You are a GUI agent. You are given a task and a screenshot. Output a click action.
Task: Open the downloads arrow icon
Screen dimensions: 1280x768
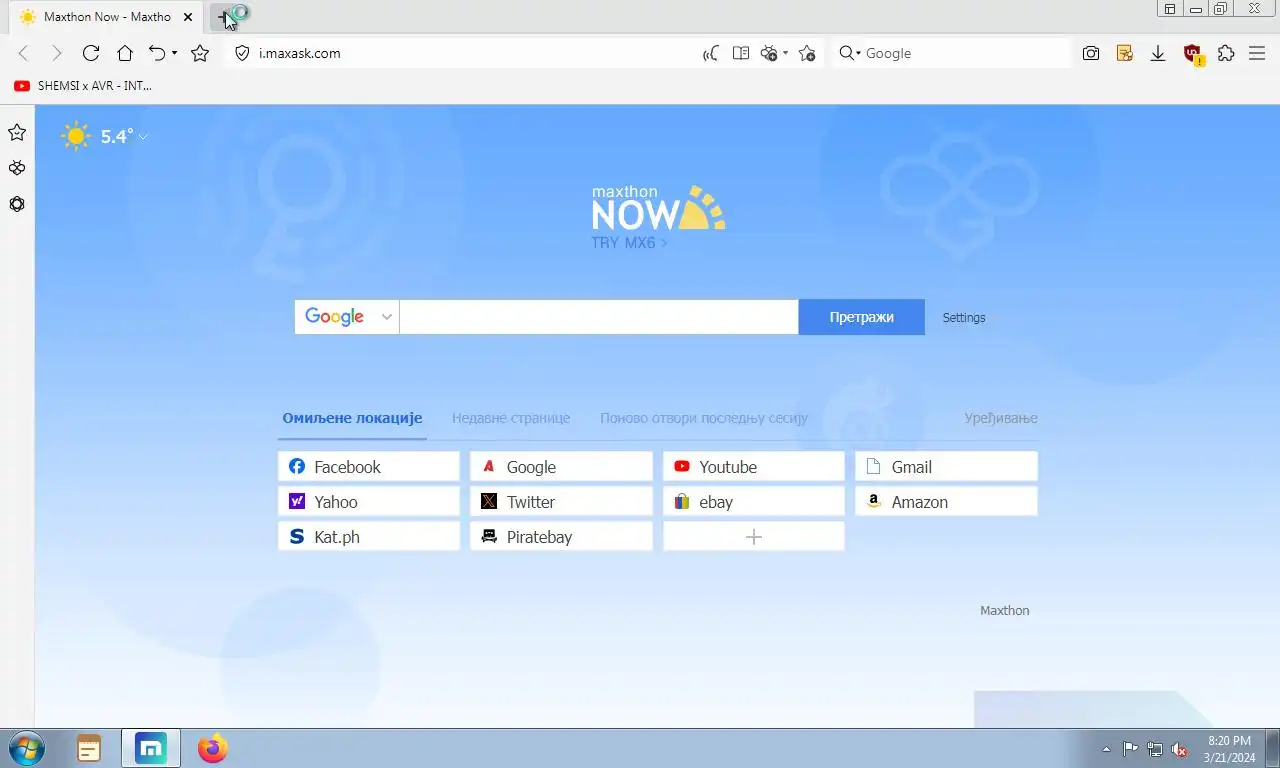pos(1158,53)
